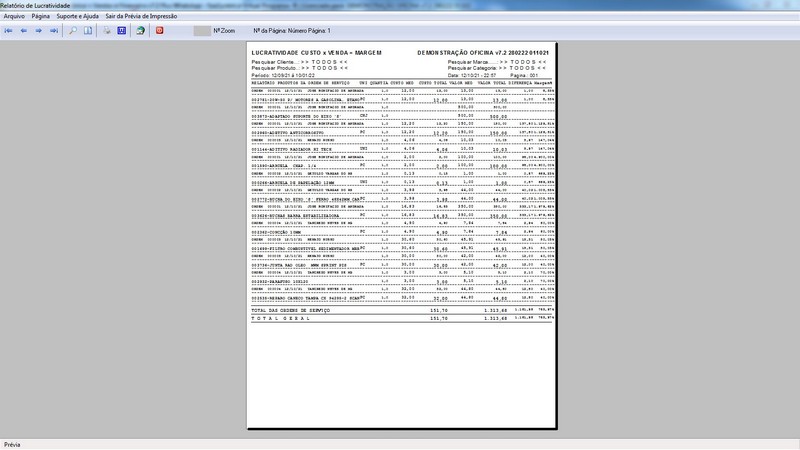Click the red exit preview icon
The width and height of the screenshot is (800, 450).
point(159,31)
